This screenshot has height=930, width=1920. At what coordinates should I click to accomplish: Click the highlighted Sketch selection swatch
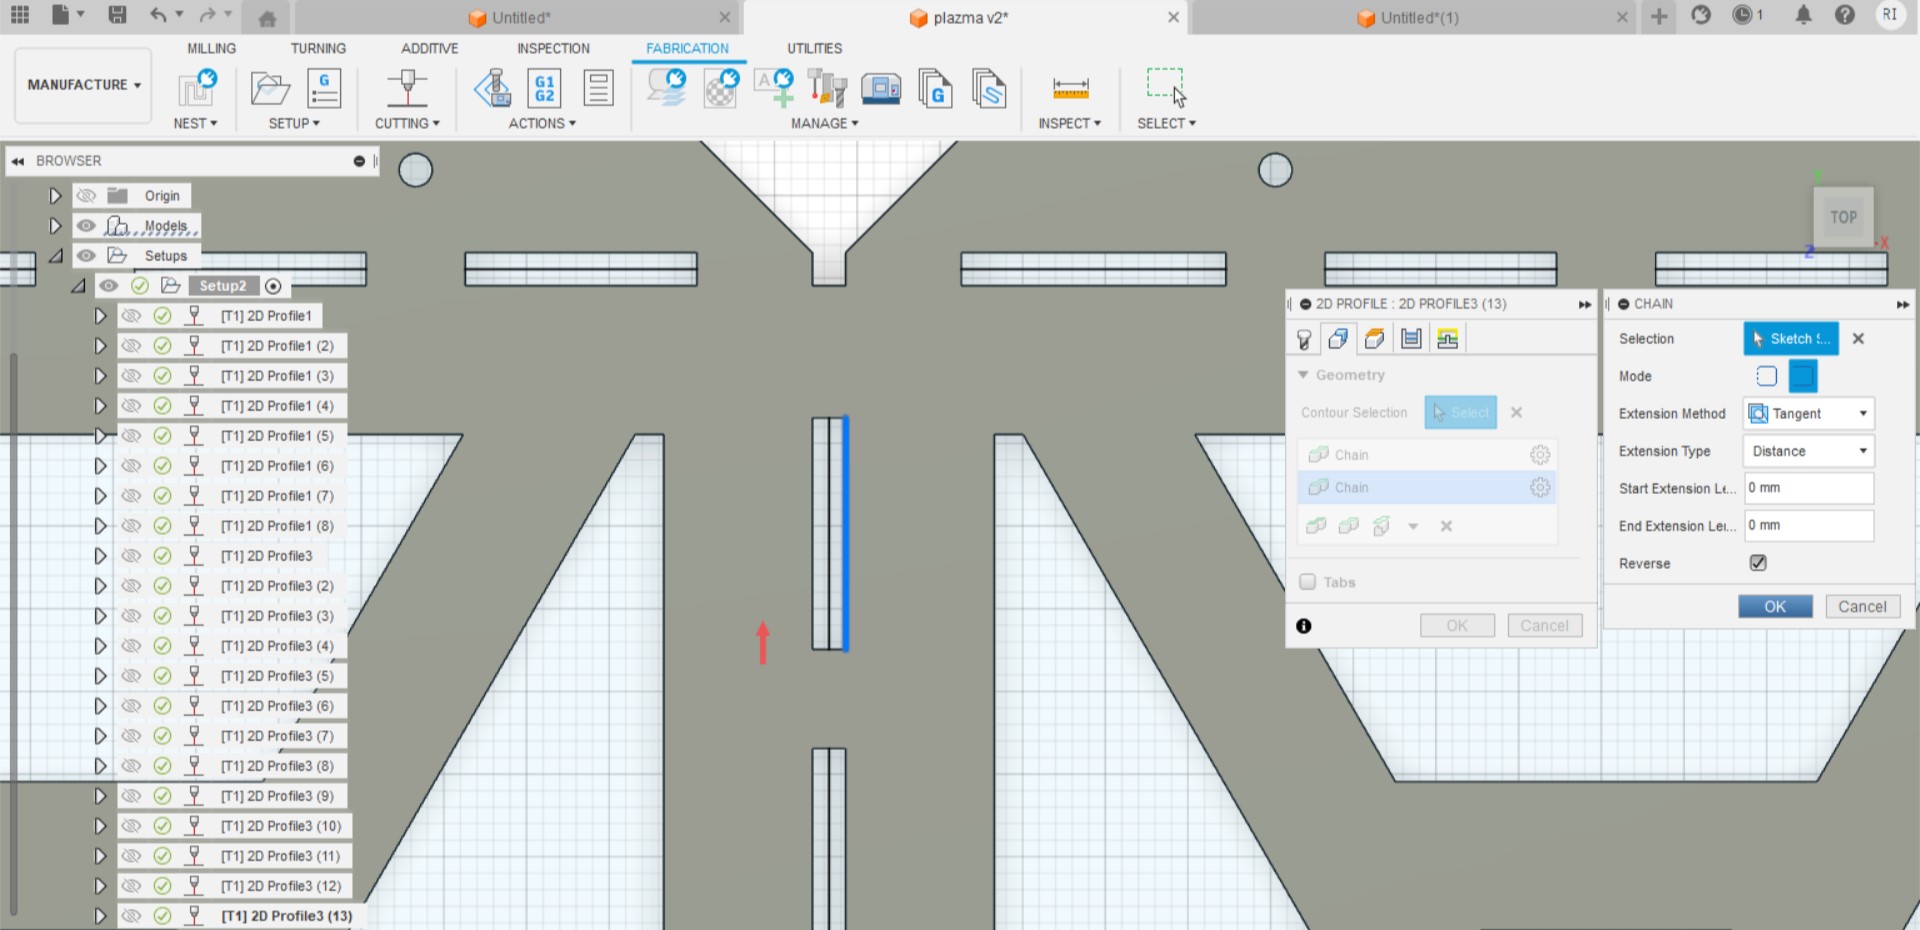[x=1792, y=338]
